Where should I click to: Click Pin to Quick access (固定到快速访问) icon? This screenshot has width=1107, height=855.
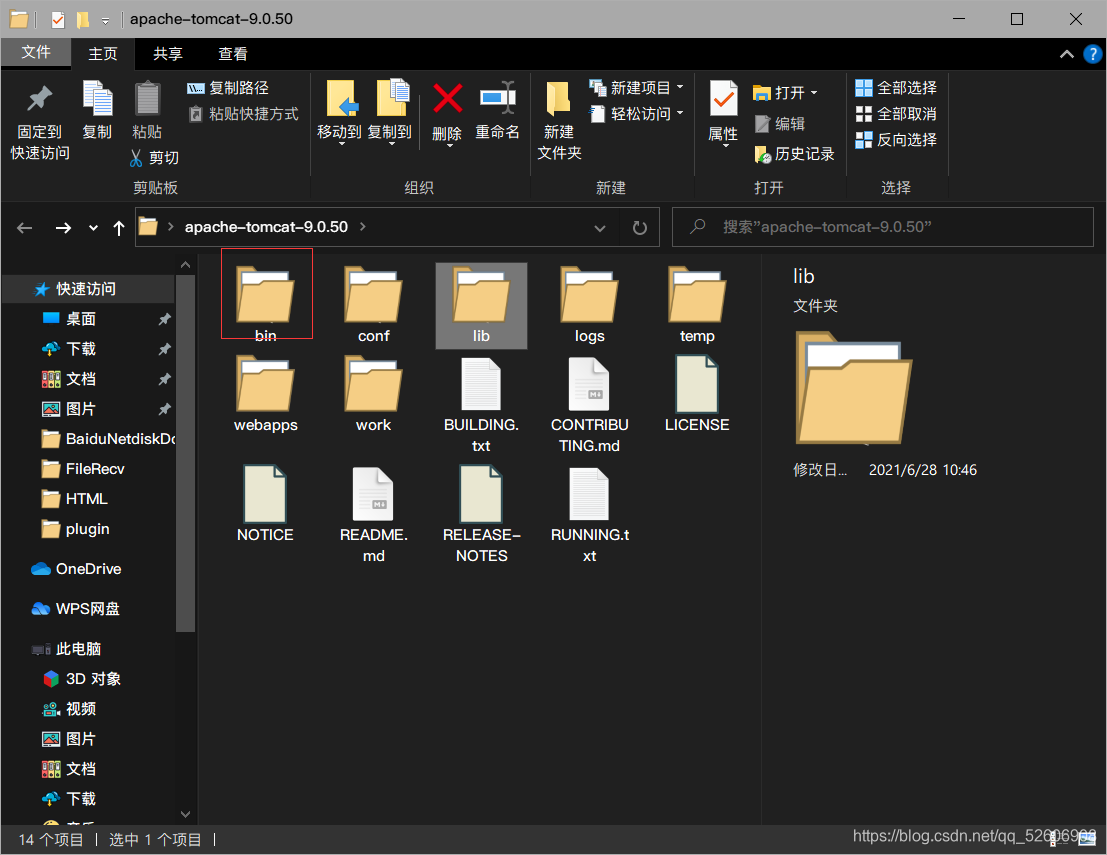click(x=40, y=99)
